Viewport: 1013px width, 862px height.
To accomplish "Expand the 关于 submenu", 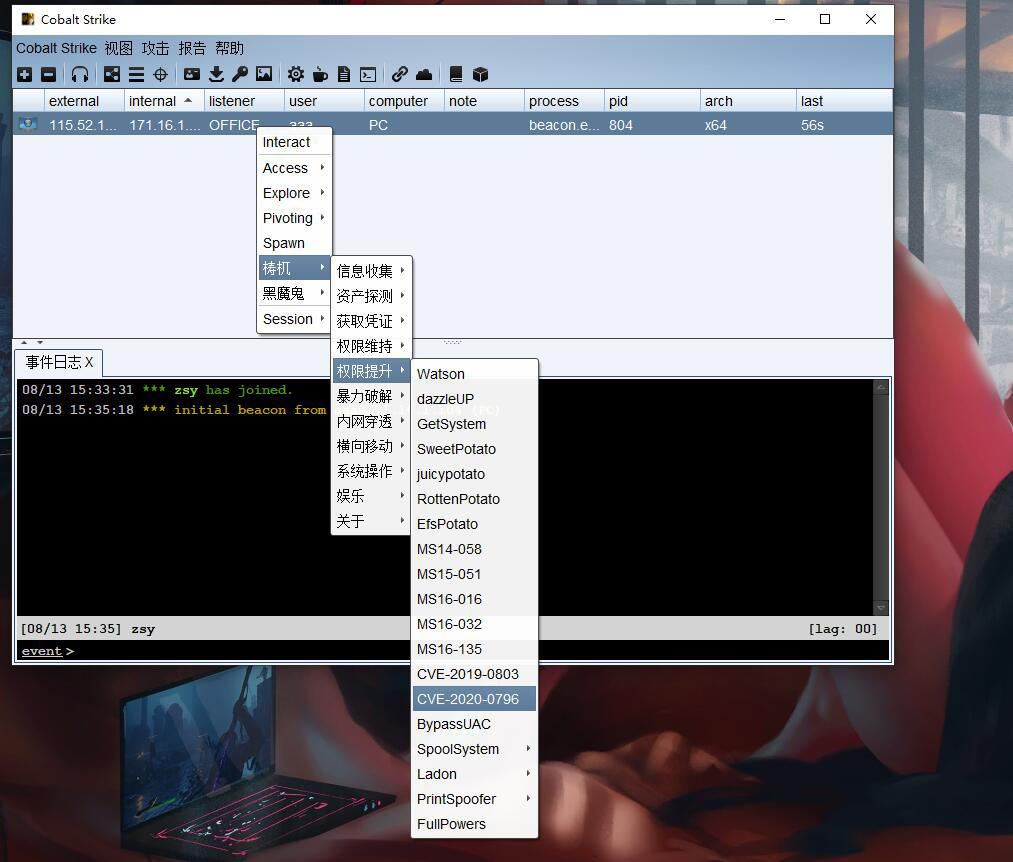I will click(x=371, y=521).
